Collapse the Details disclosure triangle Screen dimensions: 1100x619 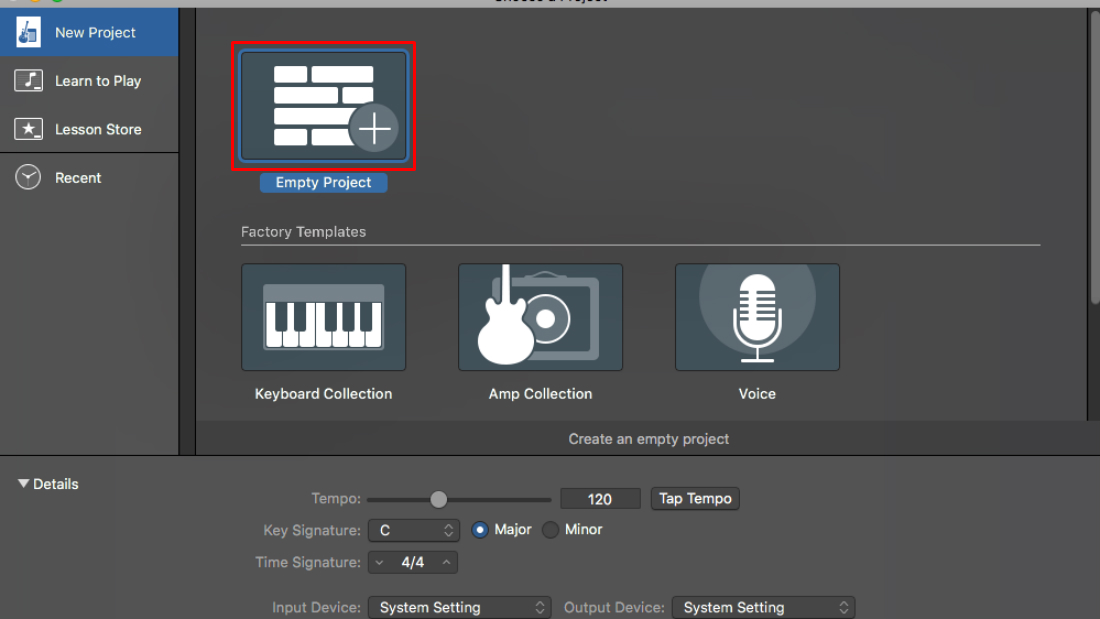pos(23,484)
